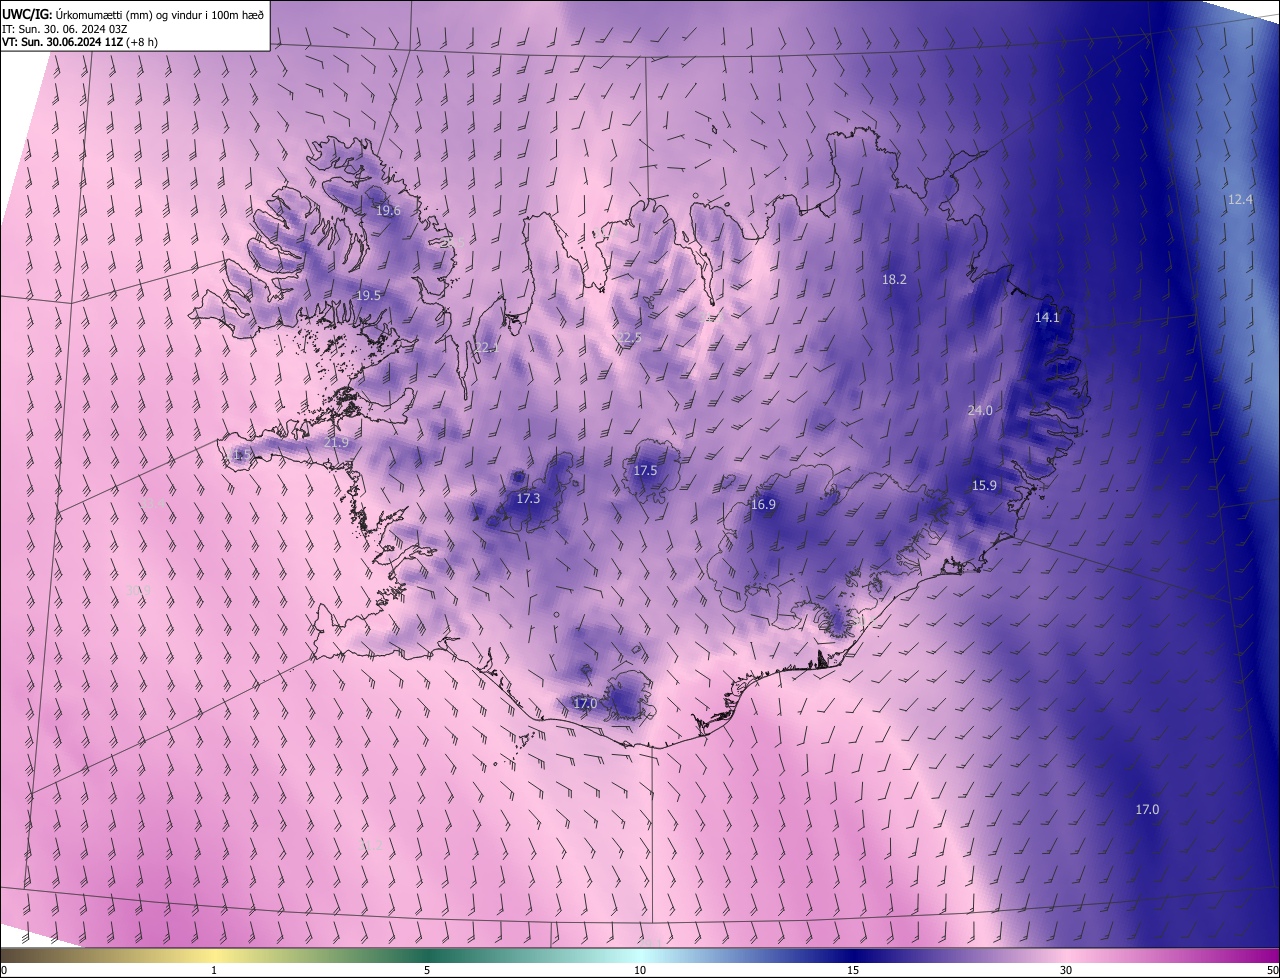Click the 19.6 precipitable-water value label
The width and height of the screenshot is (1280, 978).
click(388, 211)
